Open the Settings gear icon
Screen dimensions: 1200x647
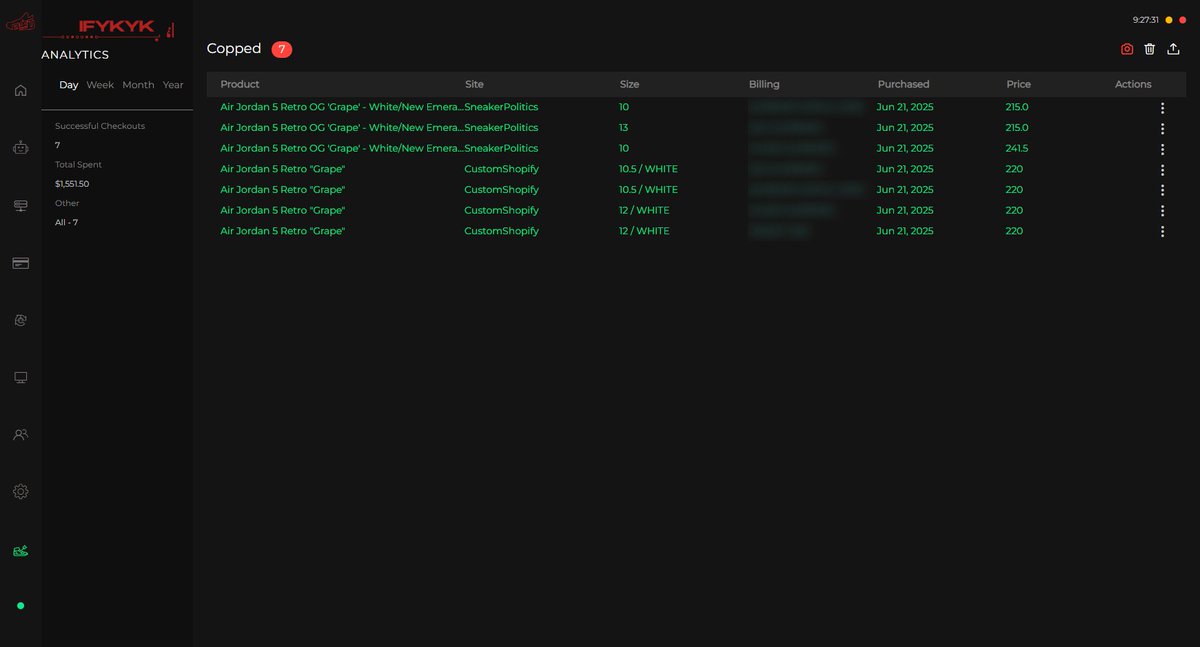20,492
